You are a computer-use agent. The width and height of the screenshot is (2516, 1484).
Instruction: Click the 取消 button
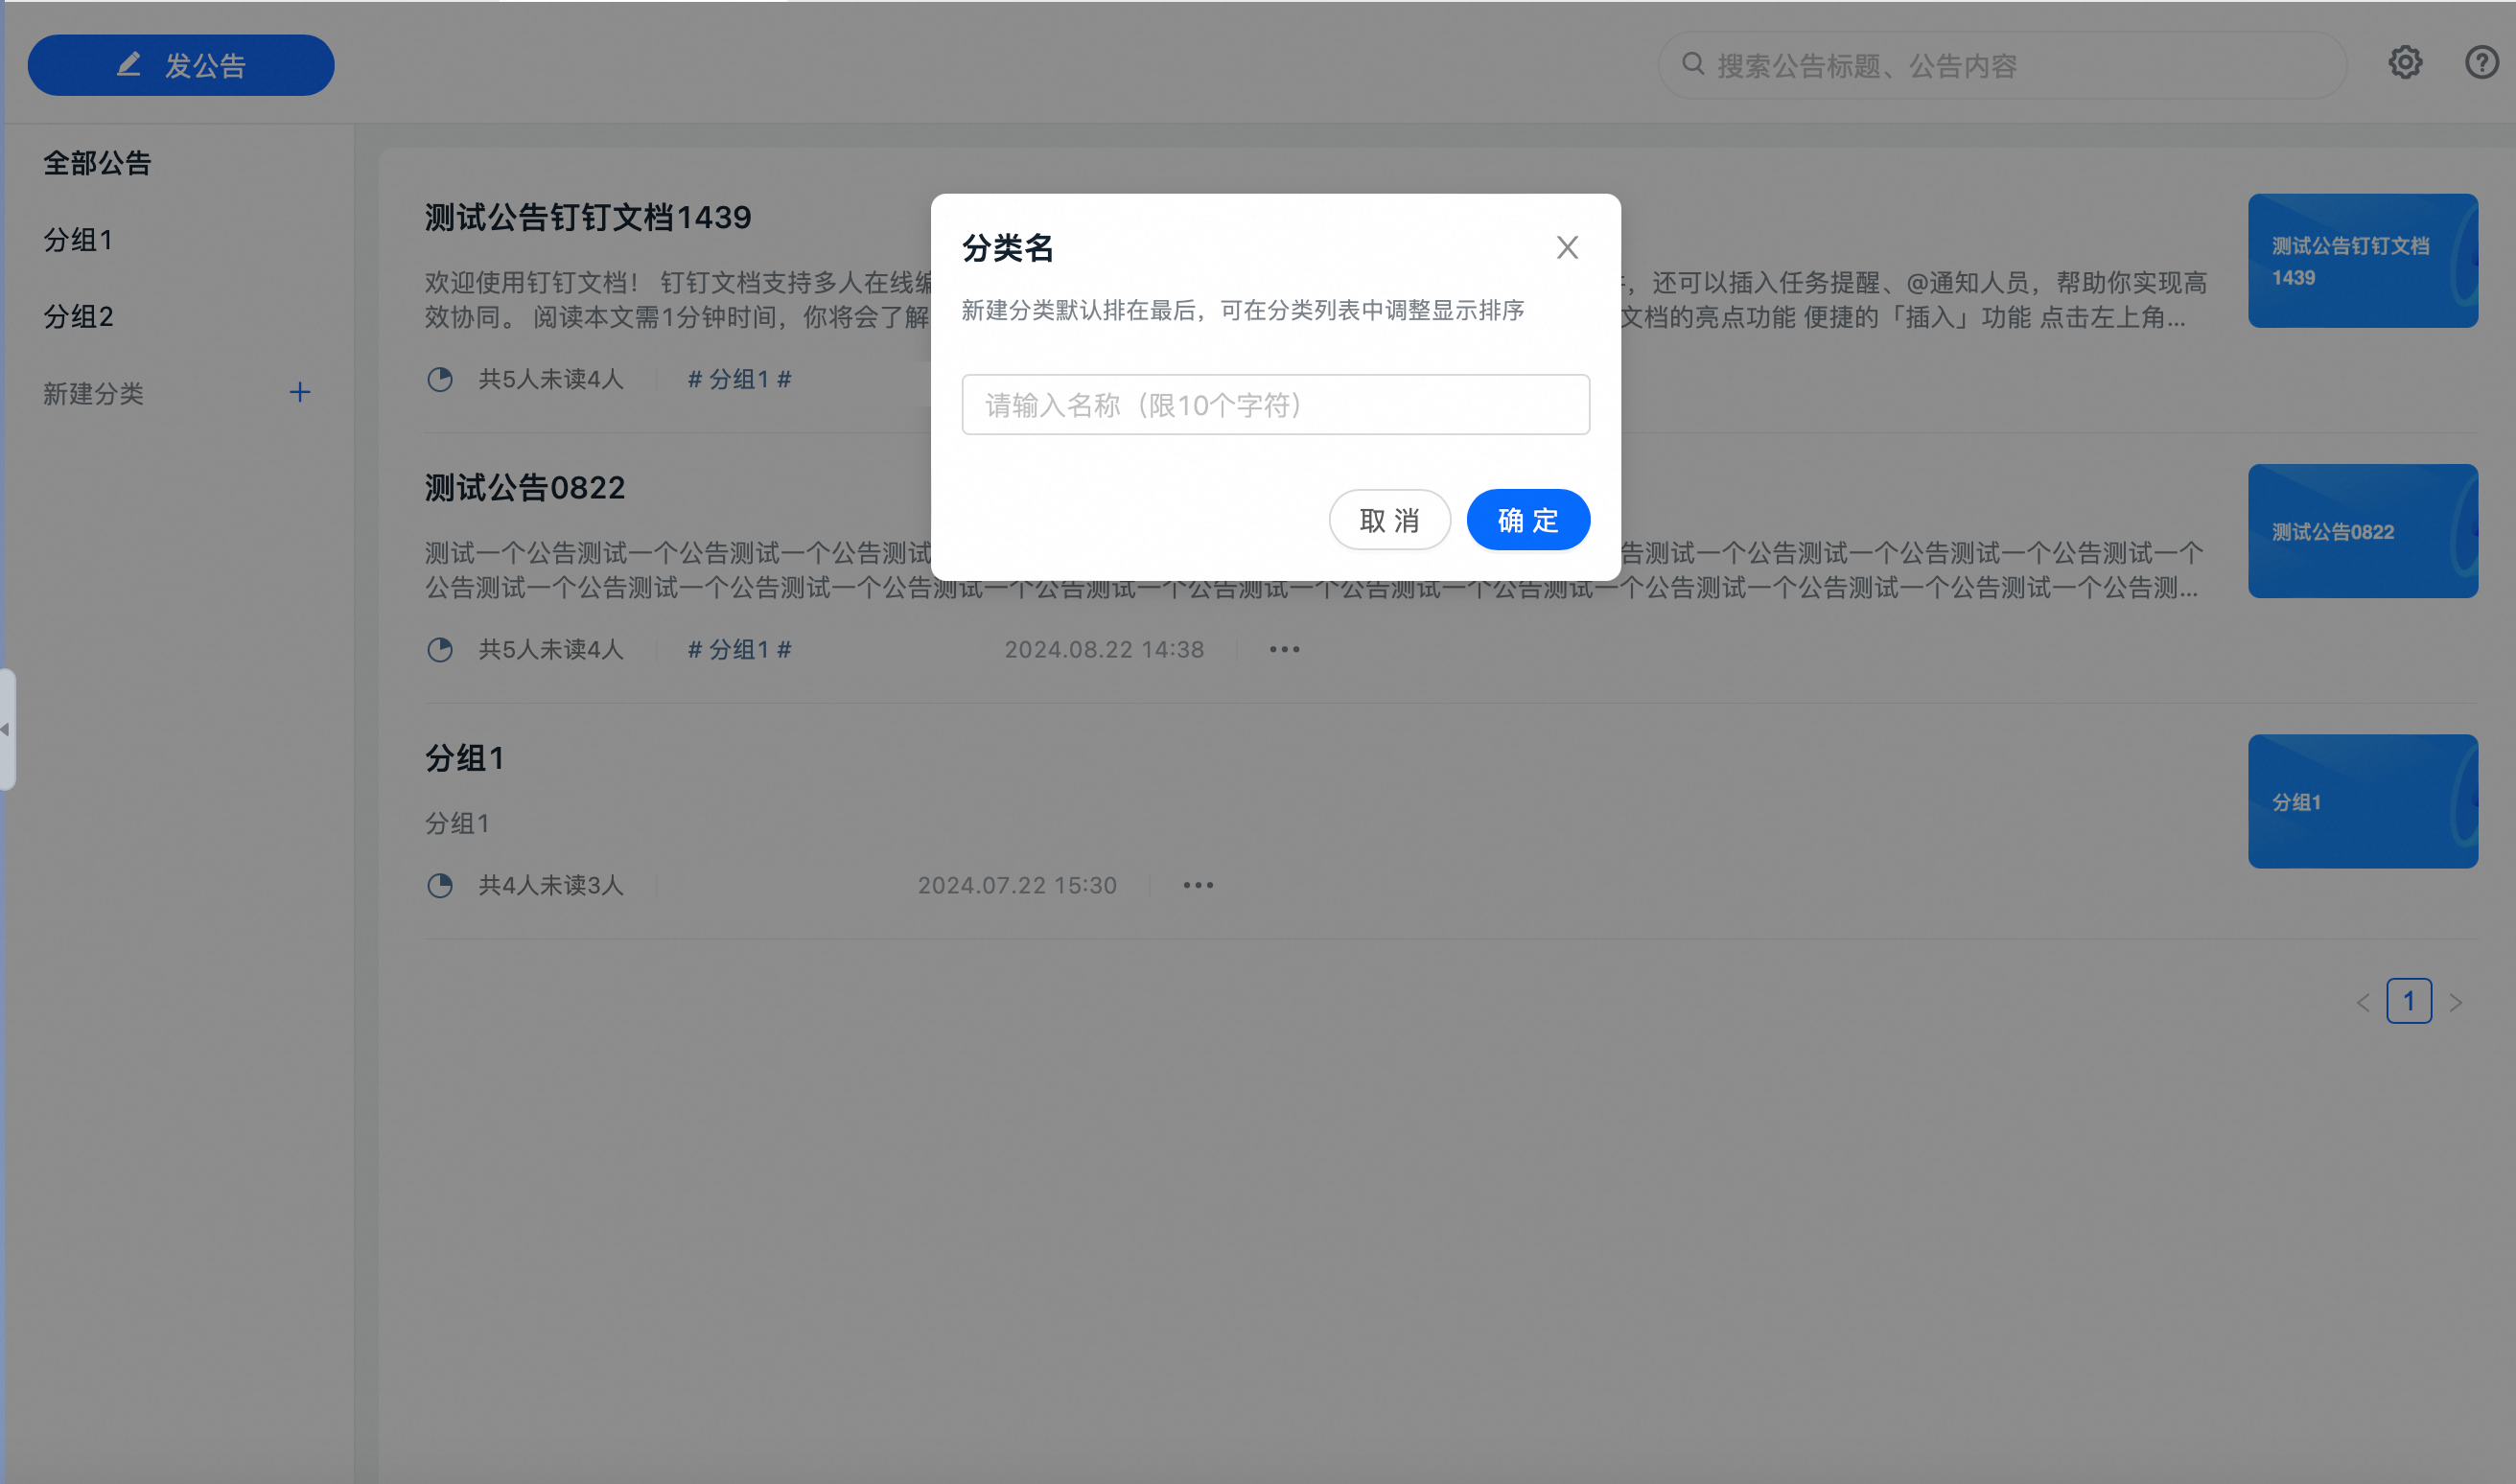(1389, 520)
